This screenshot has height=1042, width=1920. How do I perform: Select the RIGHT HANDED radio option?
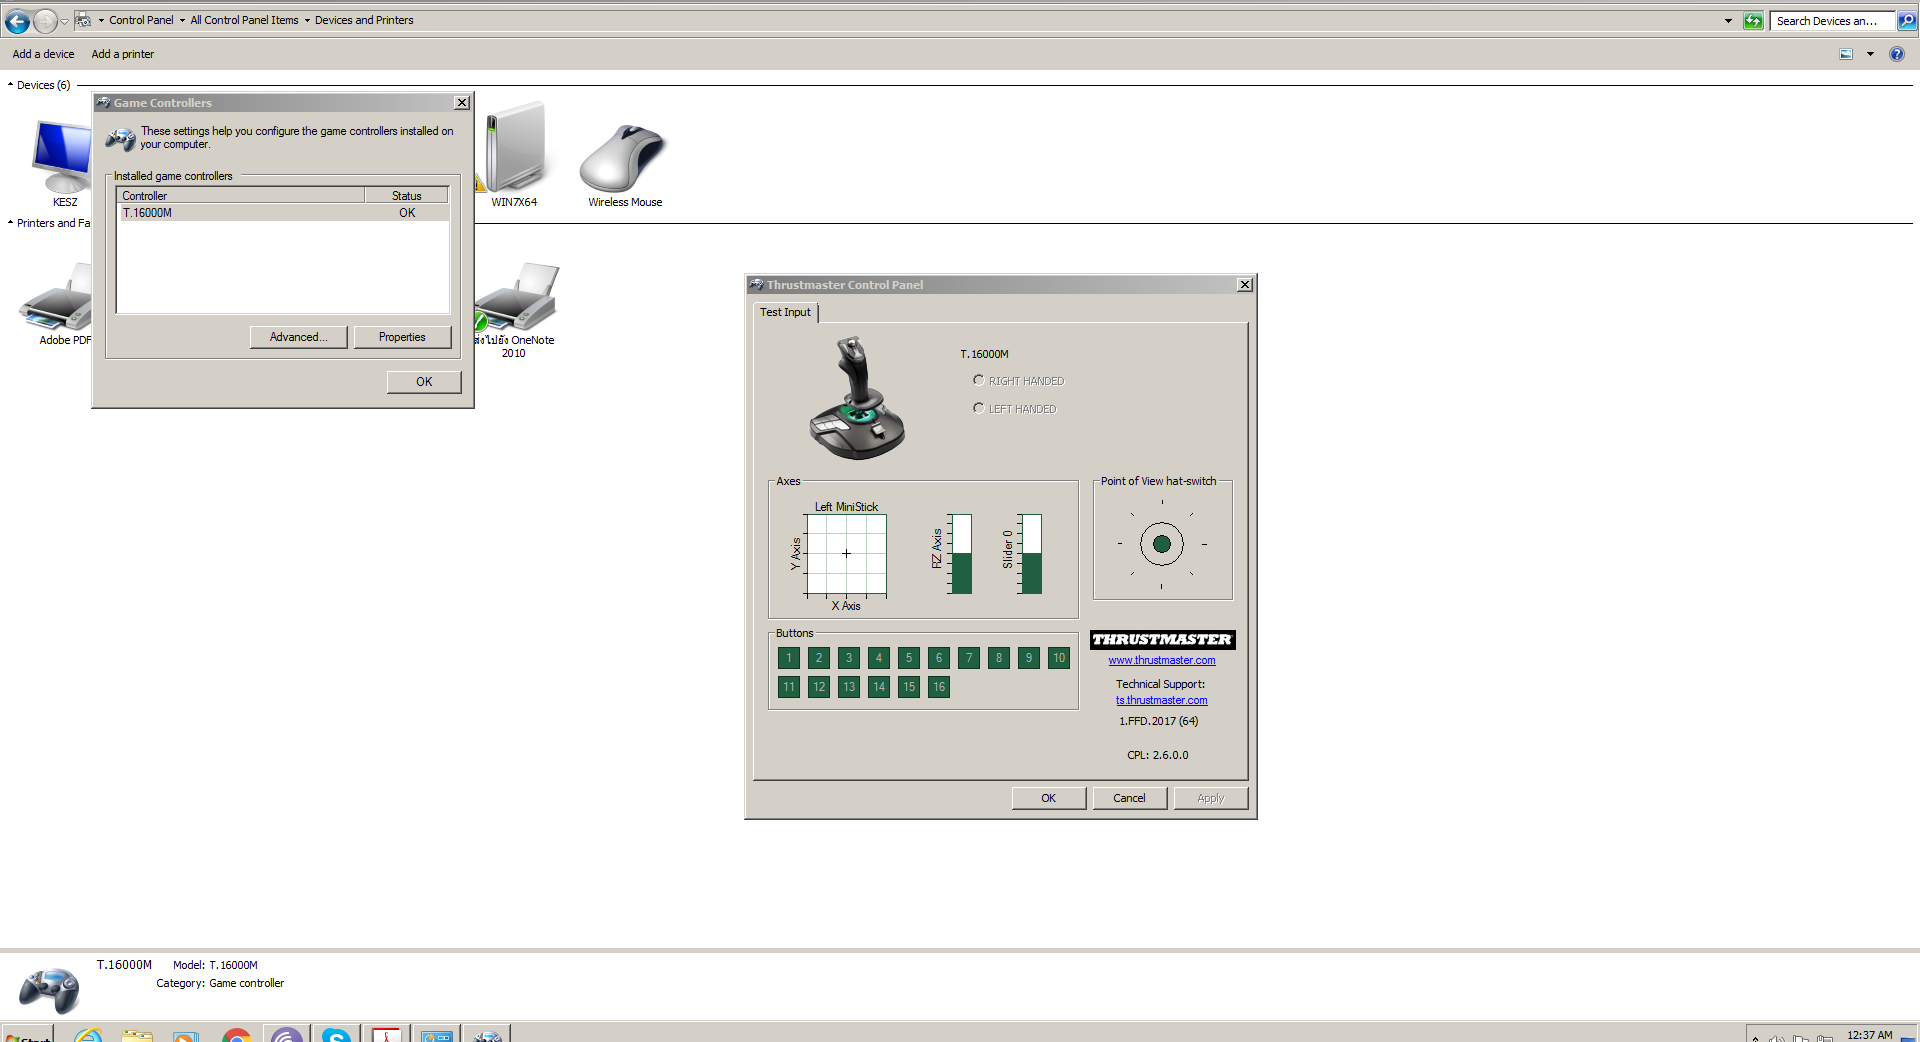coord(979,380)
